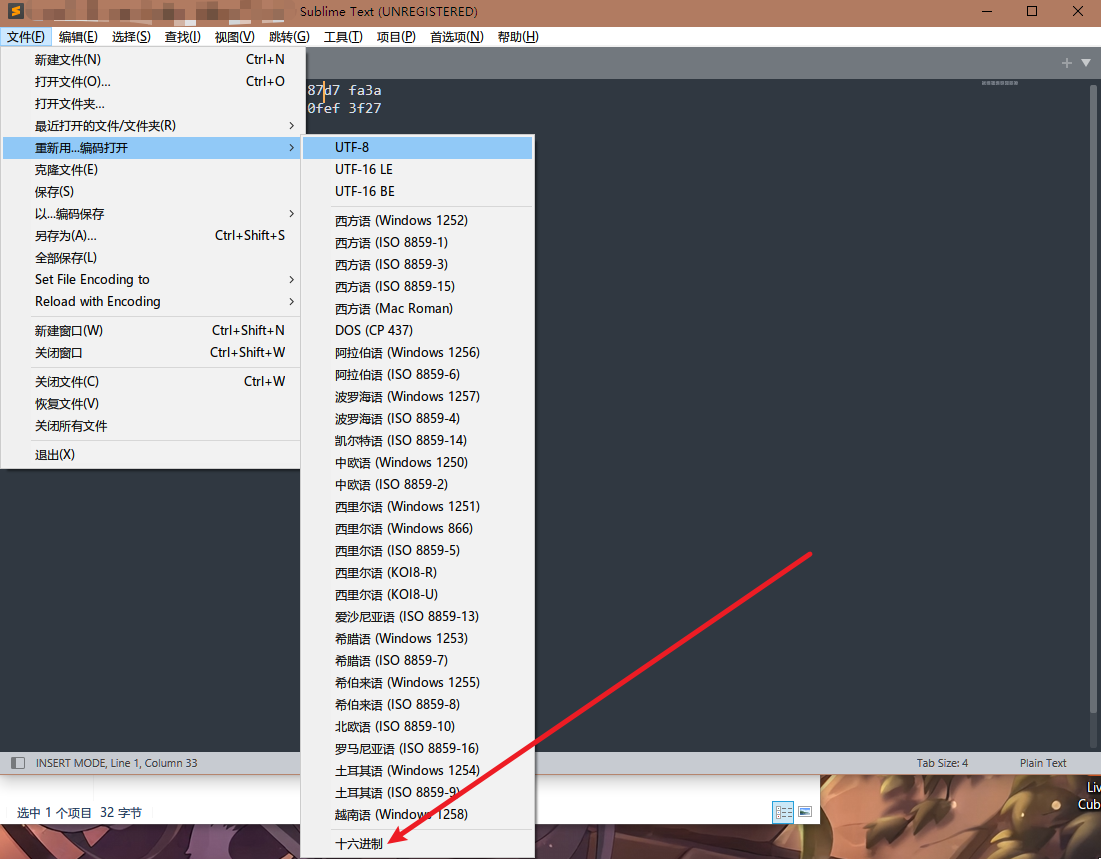The image size is (1101, 859).
Task: Open the 首选项(N) menu
Action: [x=456, y=37]
